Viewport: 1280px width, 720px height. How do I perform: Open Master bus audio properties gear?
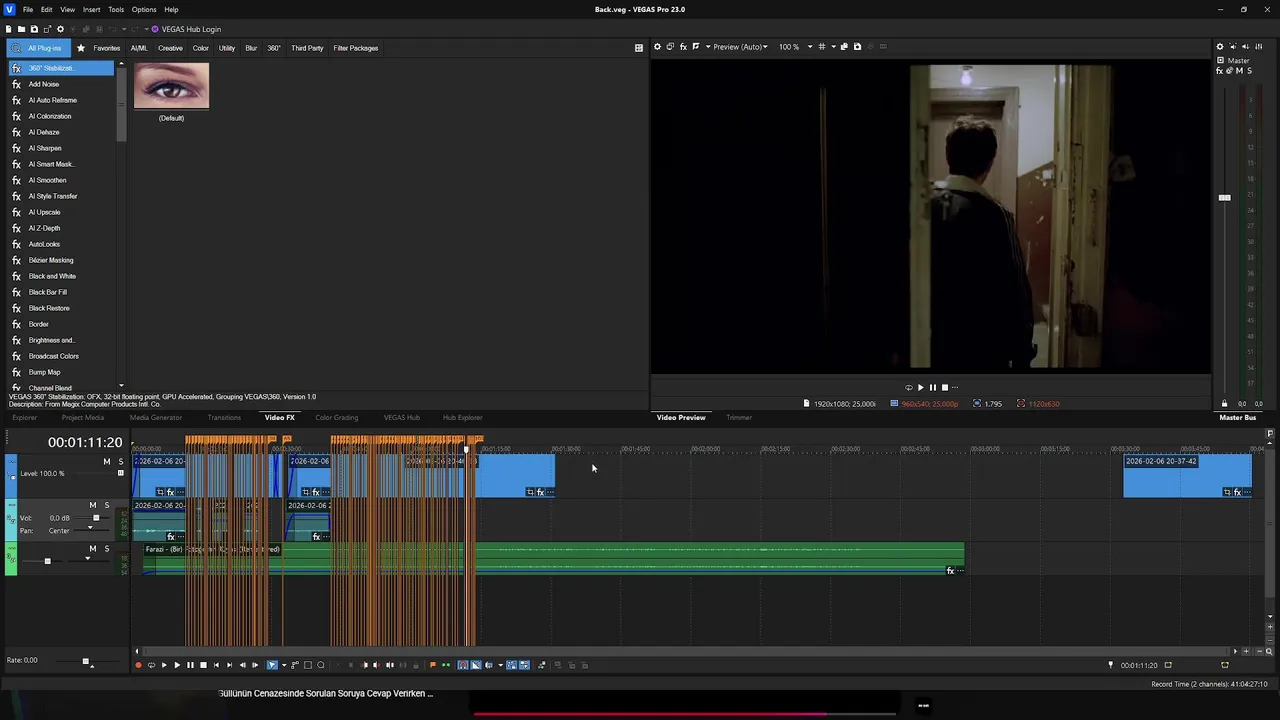(1219, 47)
